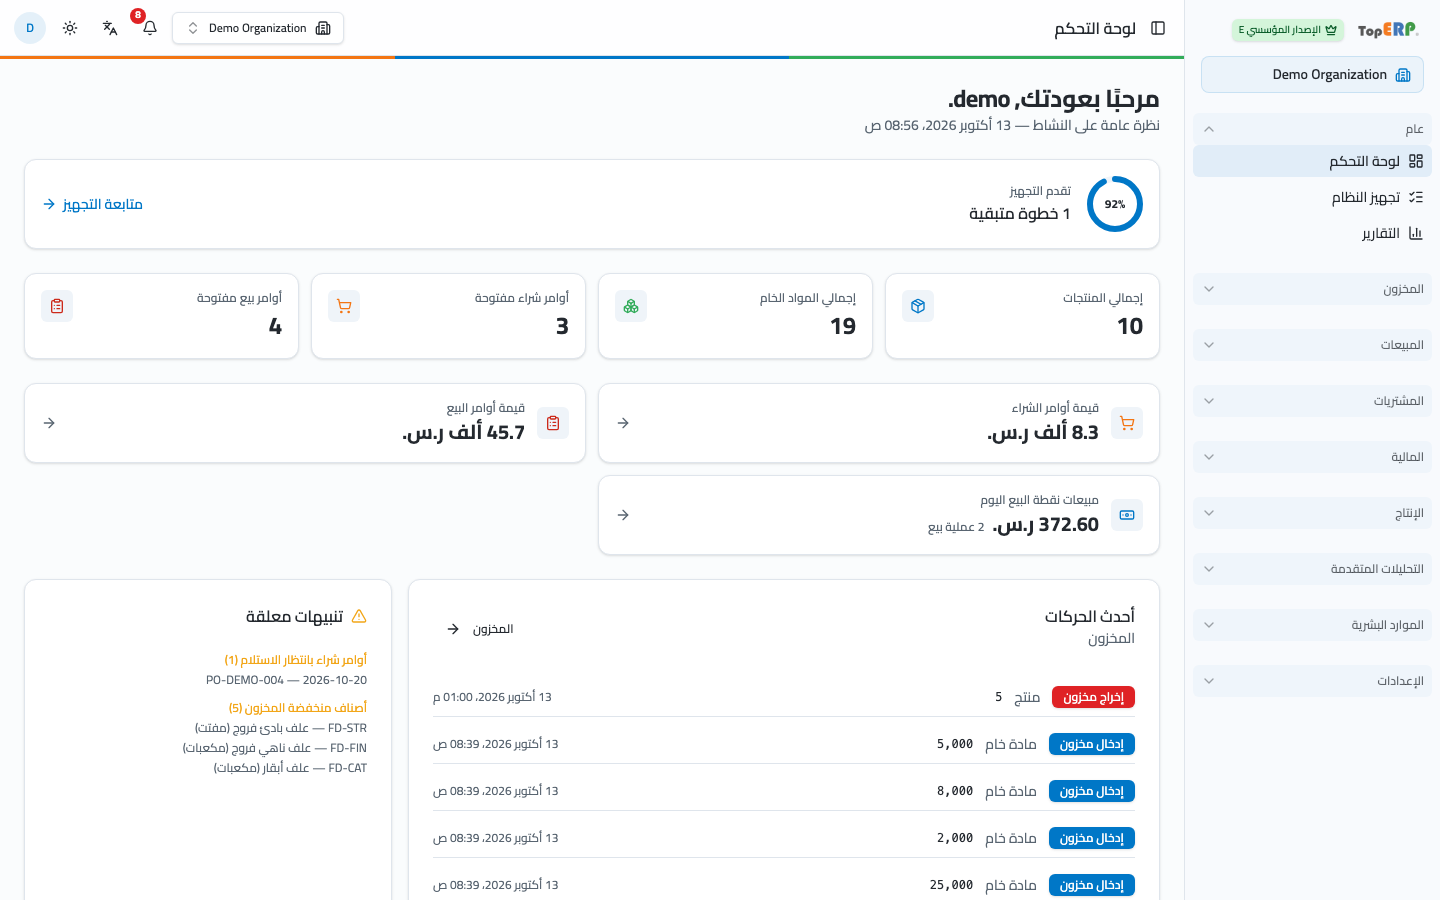Click the 92% setup progress ring
Viewport: 1440px width, 900px height.
pos(1115,204)
